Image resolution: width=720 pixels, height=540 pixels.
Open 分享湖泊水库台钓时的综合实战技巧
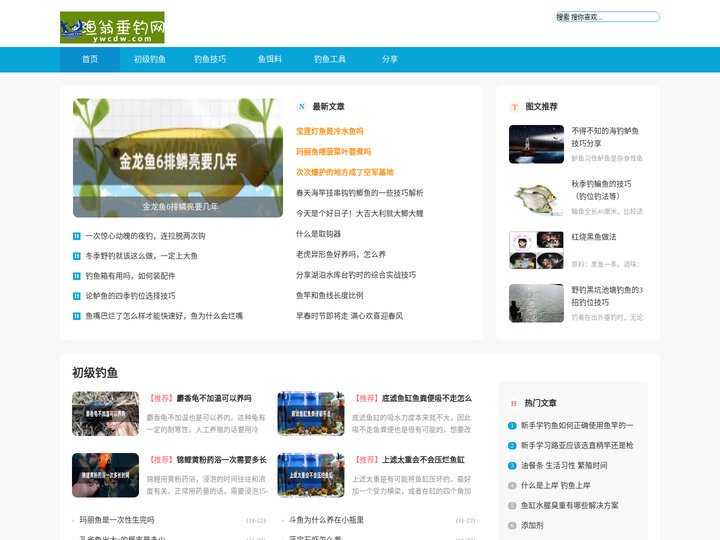point(356,275)
